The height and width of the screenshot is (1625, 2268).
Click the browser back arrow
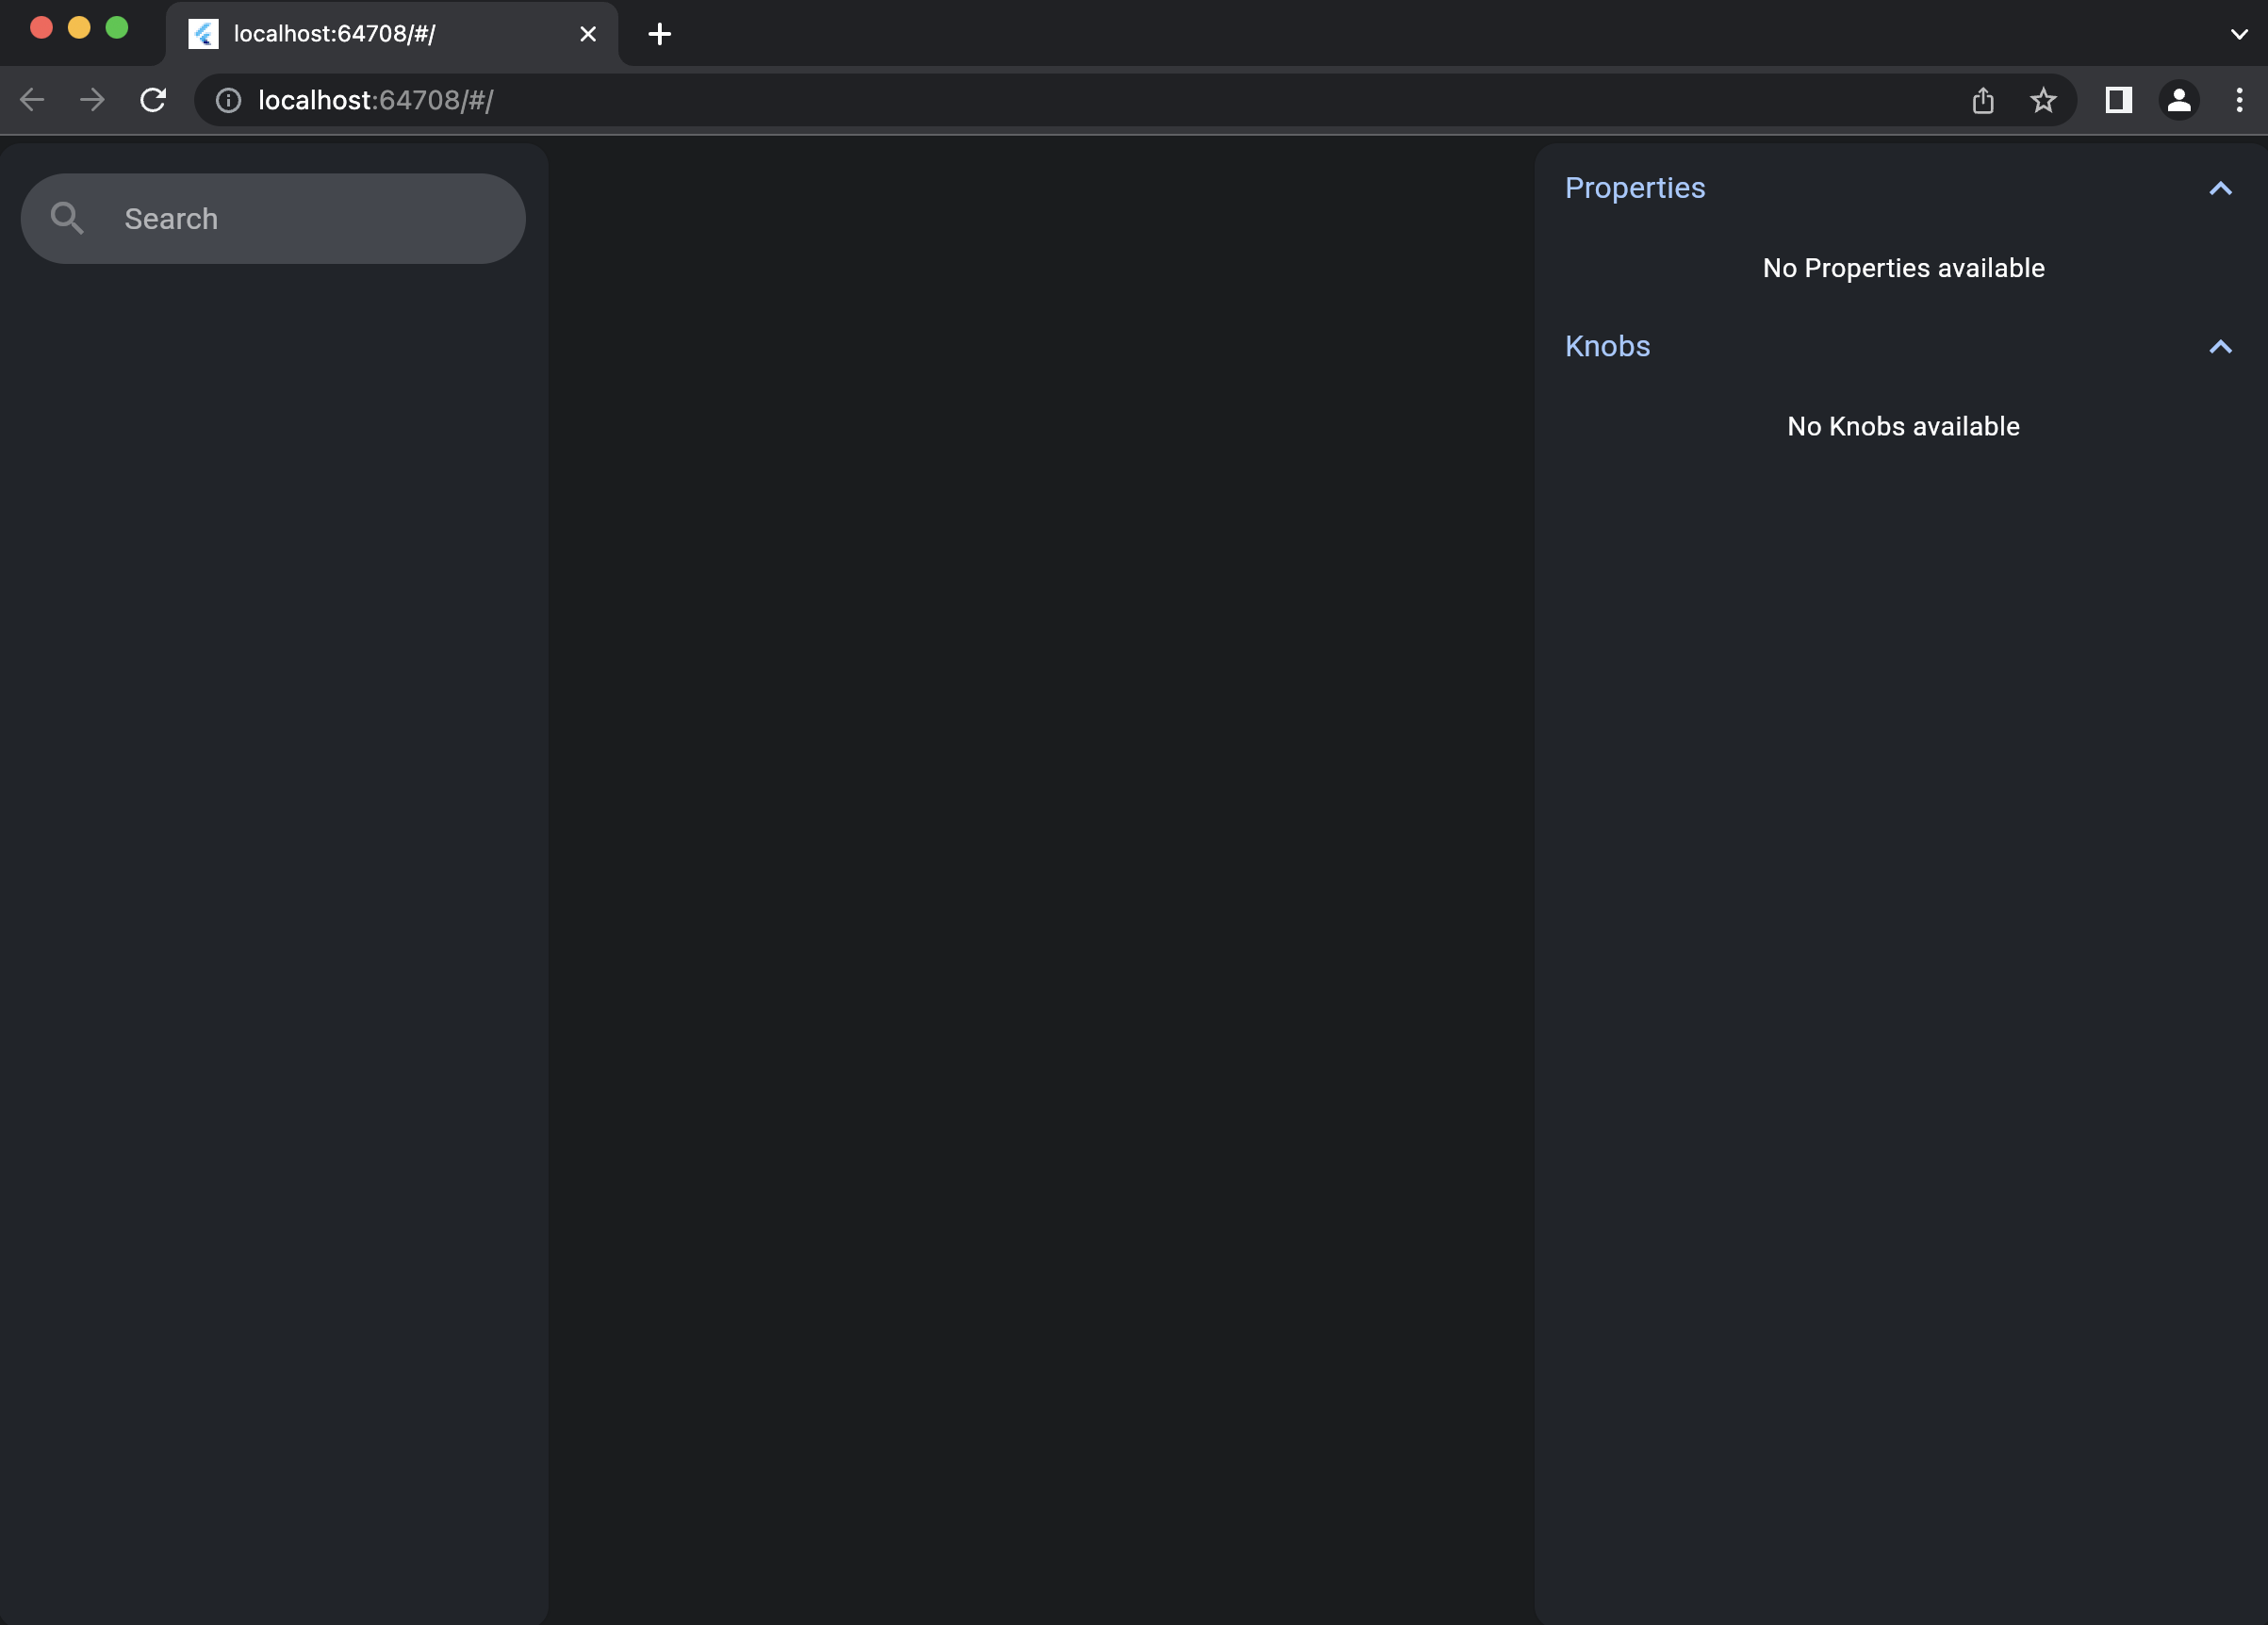point(32,100)
